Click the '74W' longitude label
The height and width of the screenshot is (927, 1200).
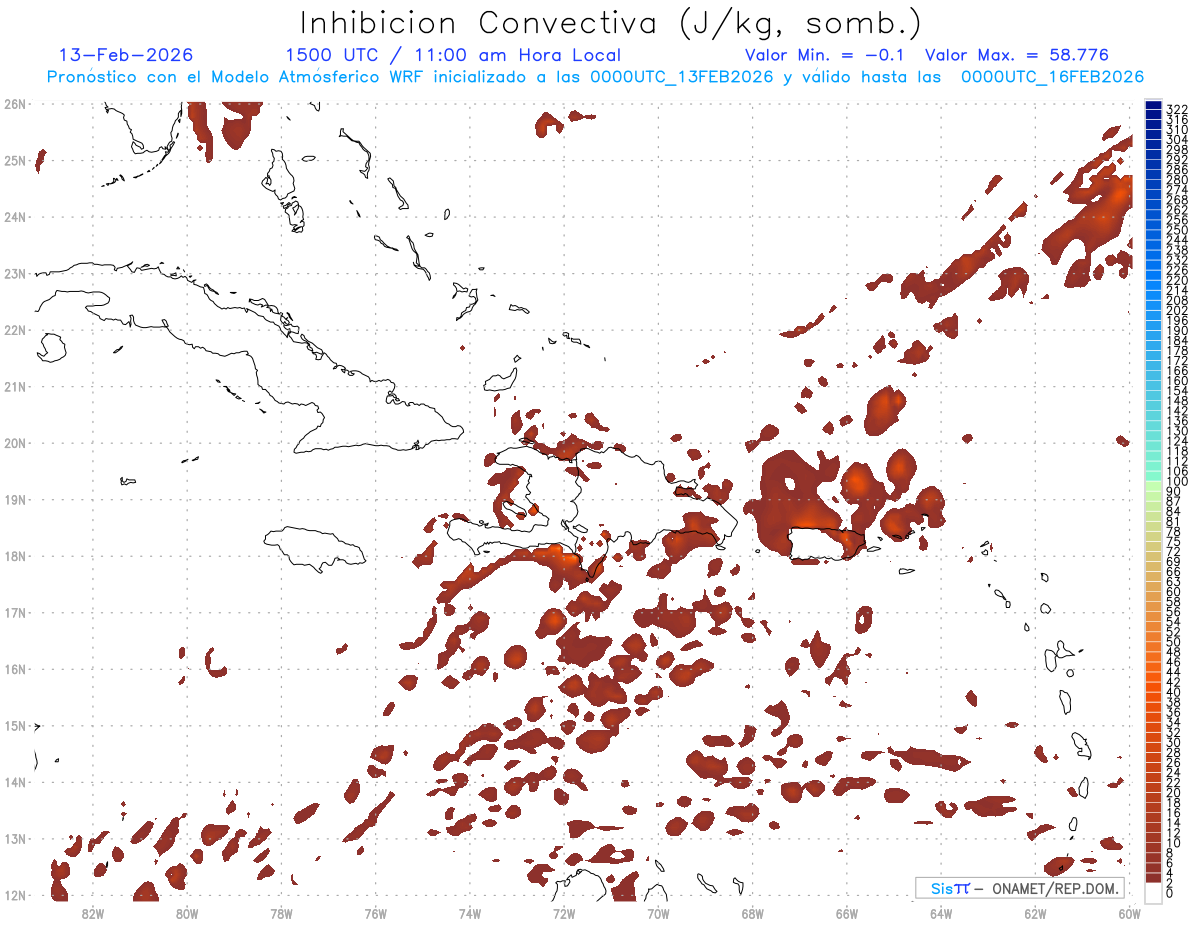[x=470, y=913]
